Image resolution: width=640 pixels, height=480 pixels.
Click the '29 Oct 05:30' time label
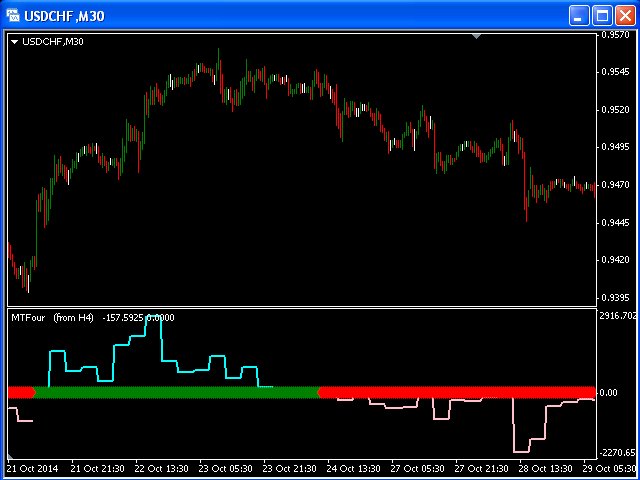coord(610,468)
